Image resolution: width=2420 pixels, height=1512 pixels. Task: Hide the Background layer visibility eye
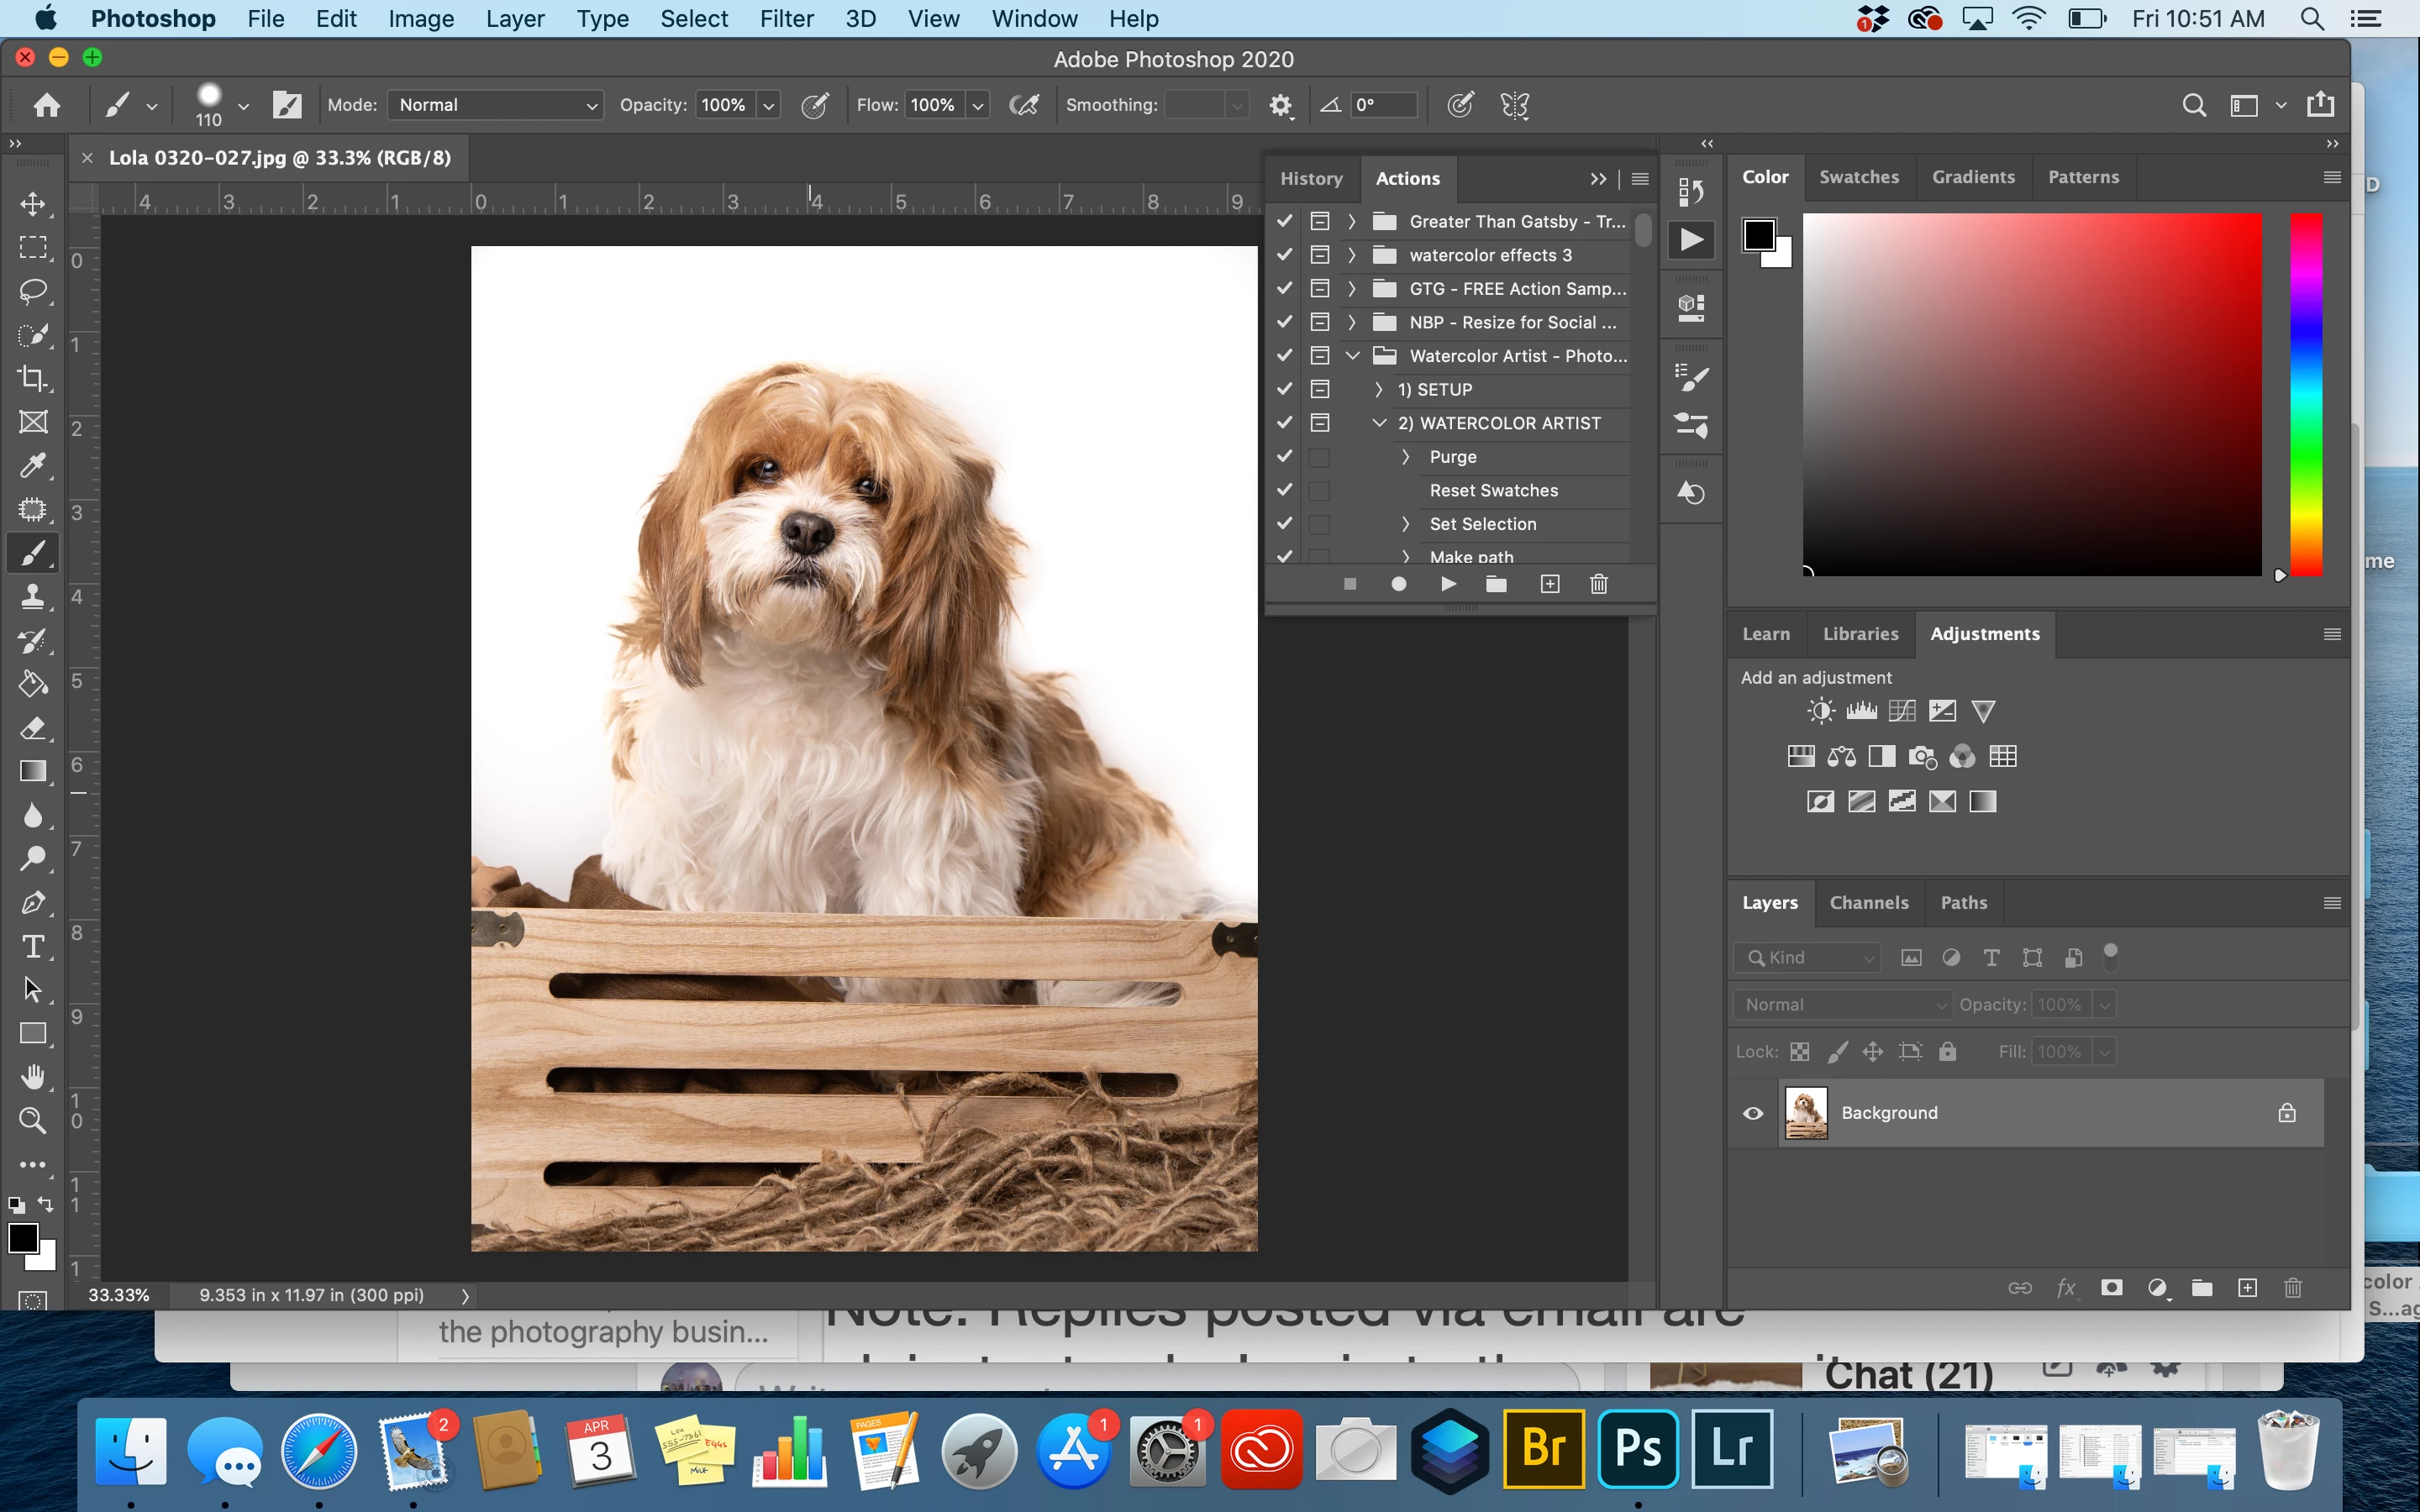pos(1753,1113)
